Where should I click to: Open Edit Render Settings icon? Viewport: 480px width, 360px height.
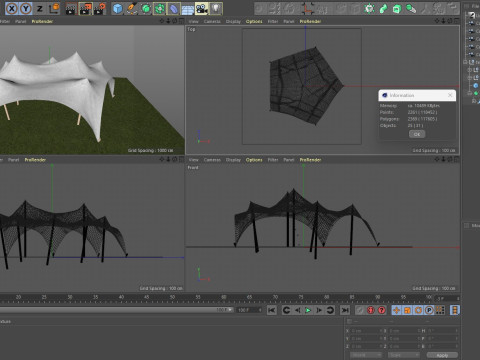pyautogui.click(x=100, y=9)
